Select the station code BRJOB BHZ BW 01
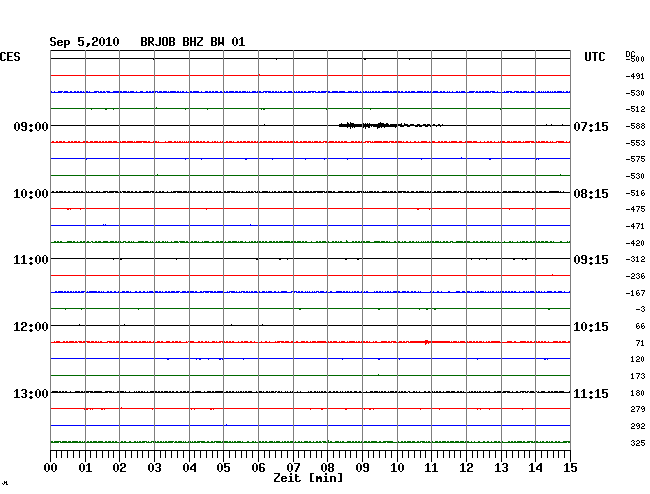The height and width of the screenshot is (494, 650). point(192,42)
